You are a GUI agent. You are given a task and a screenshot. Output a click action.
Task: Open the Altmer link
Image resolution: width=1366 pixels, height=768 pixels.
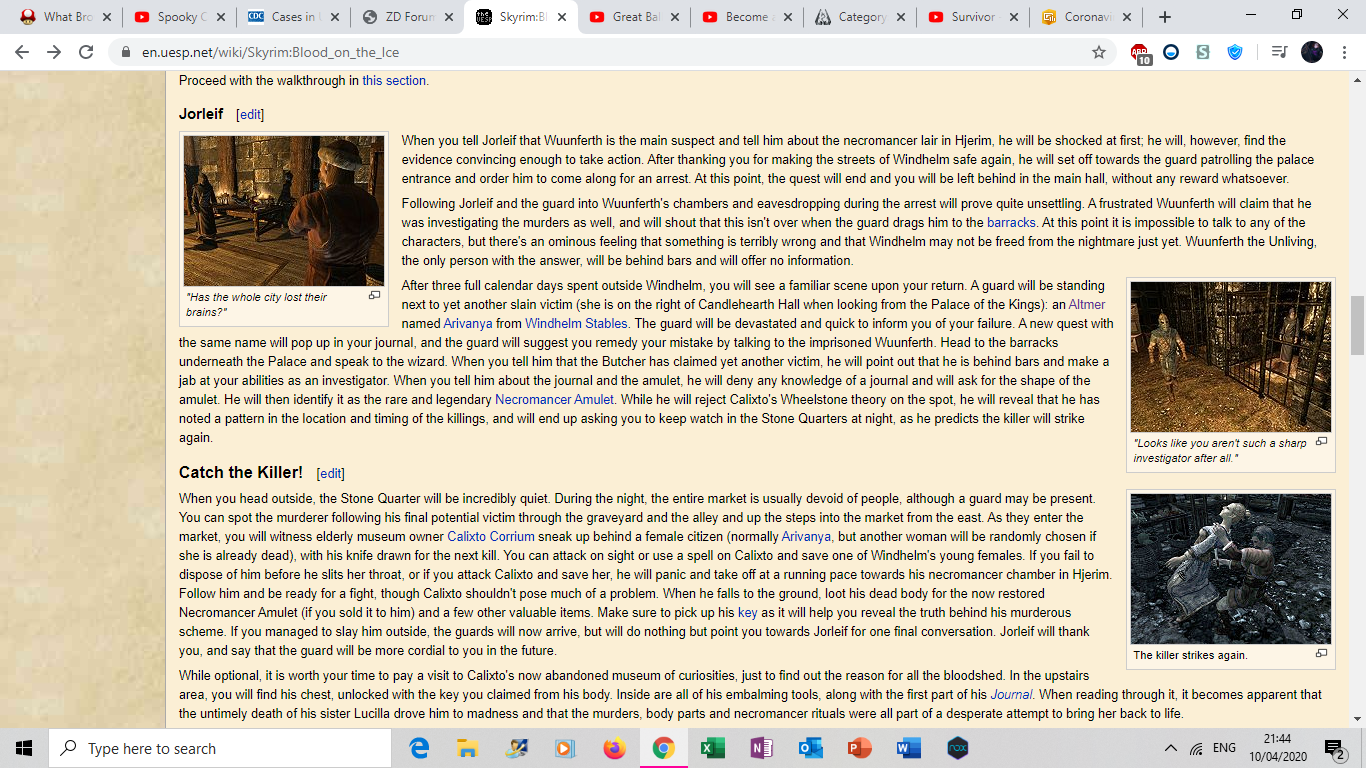tap(1086, 304)
